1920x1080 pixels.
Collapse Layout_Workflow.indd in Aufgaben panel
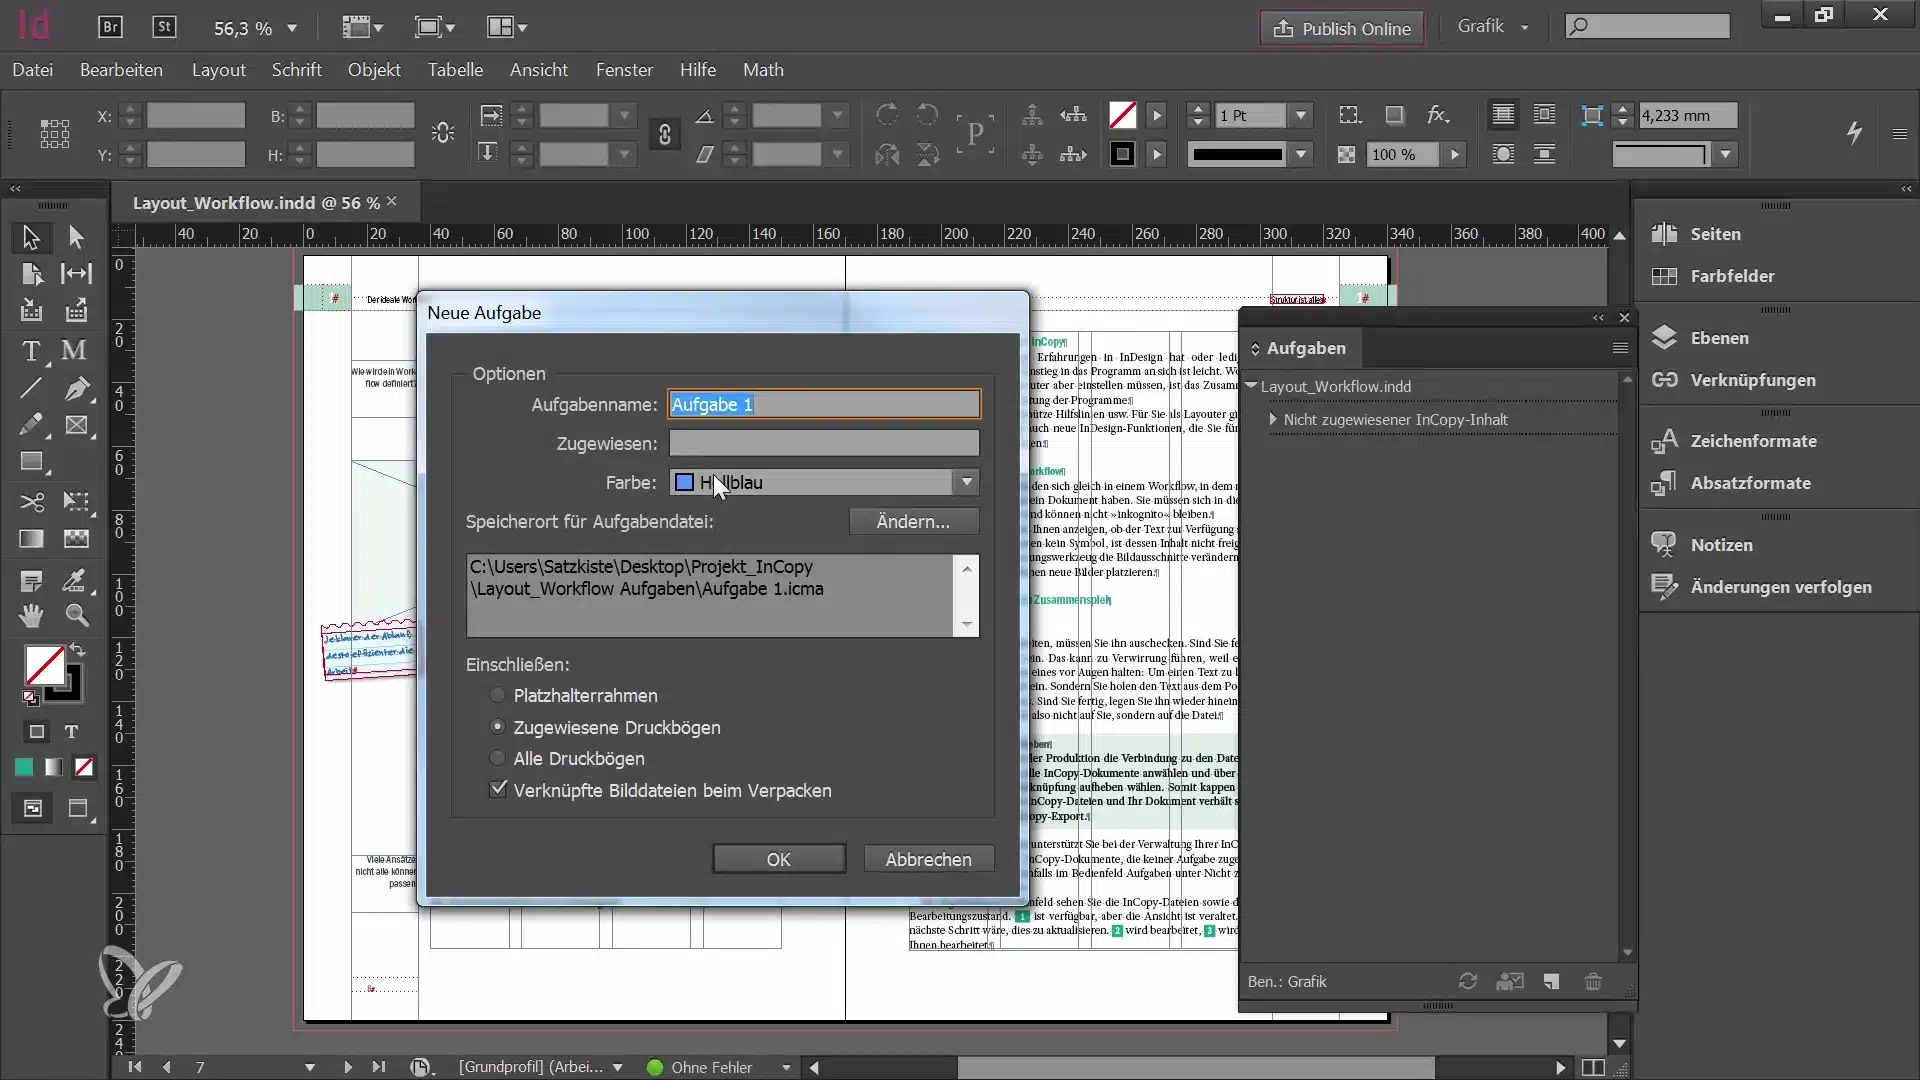pyautogui.click(x=1251, y=386)
